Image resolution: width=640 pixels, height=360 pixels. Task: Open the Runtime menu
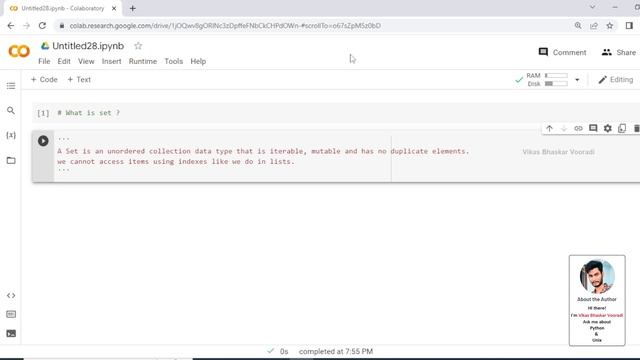tap(142, 61)
